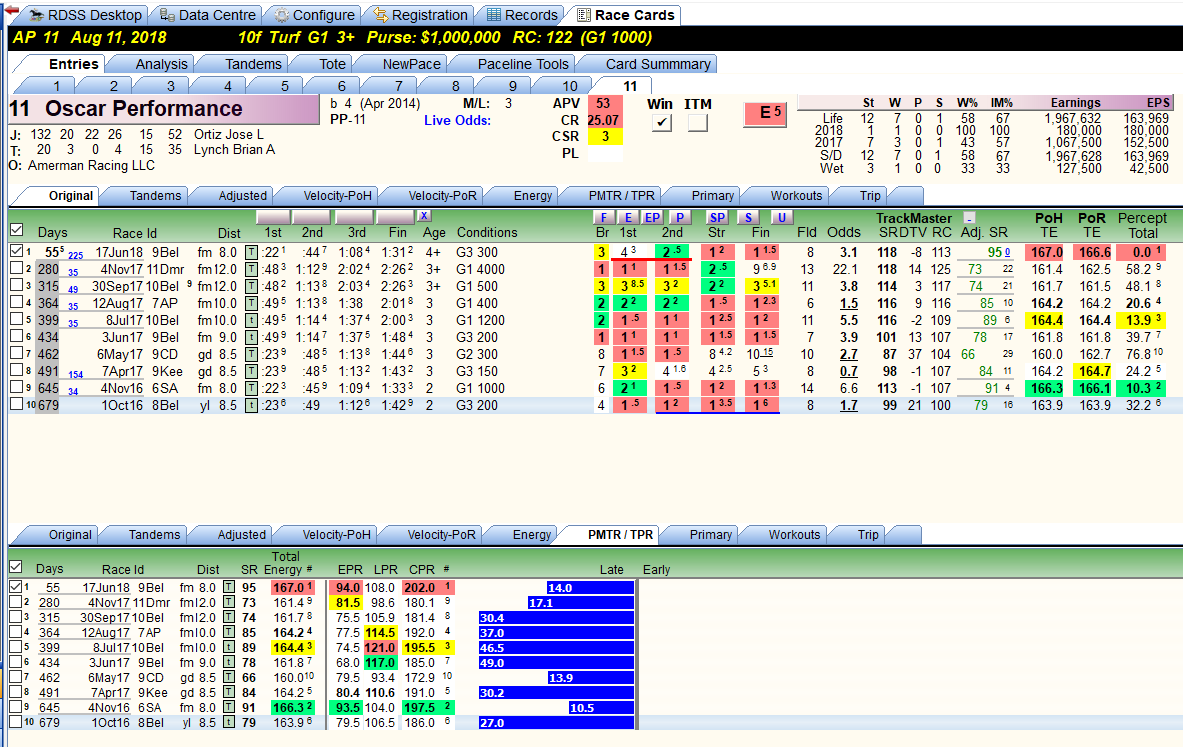Click the S column filter button
Image resolution: width=1183 pixels, height=747 pixels.
[x=748, y=217]
